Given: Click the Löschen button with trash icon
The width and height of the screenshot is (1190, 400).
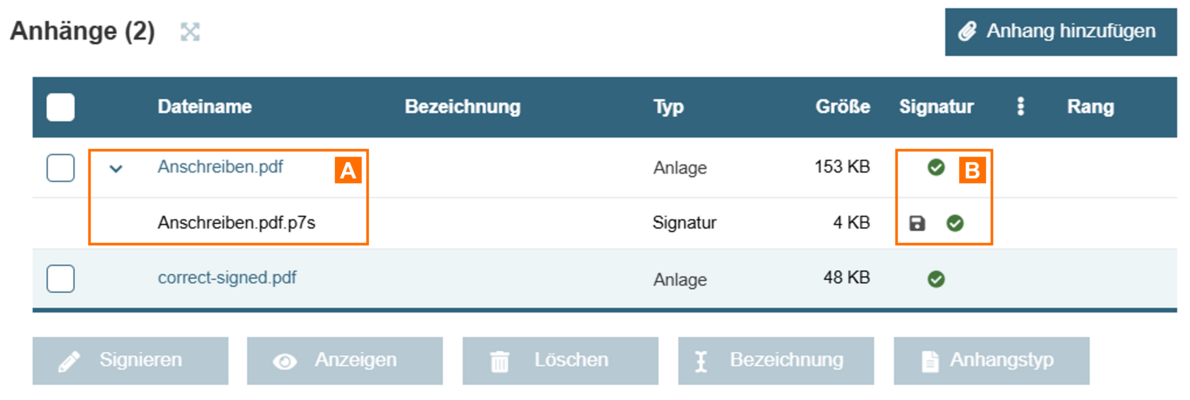Looking at the screenshot, I should coord(560,361).
